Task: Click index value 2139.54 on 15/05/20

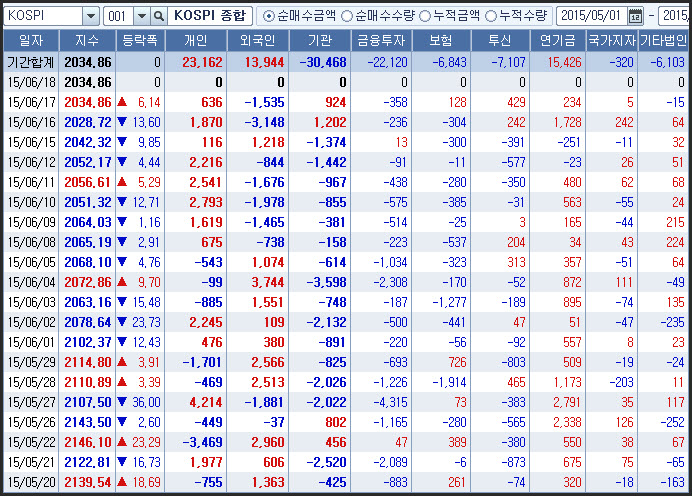Action: pos(88,482)
